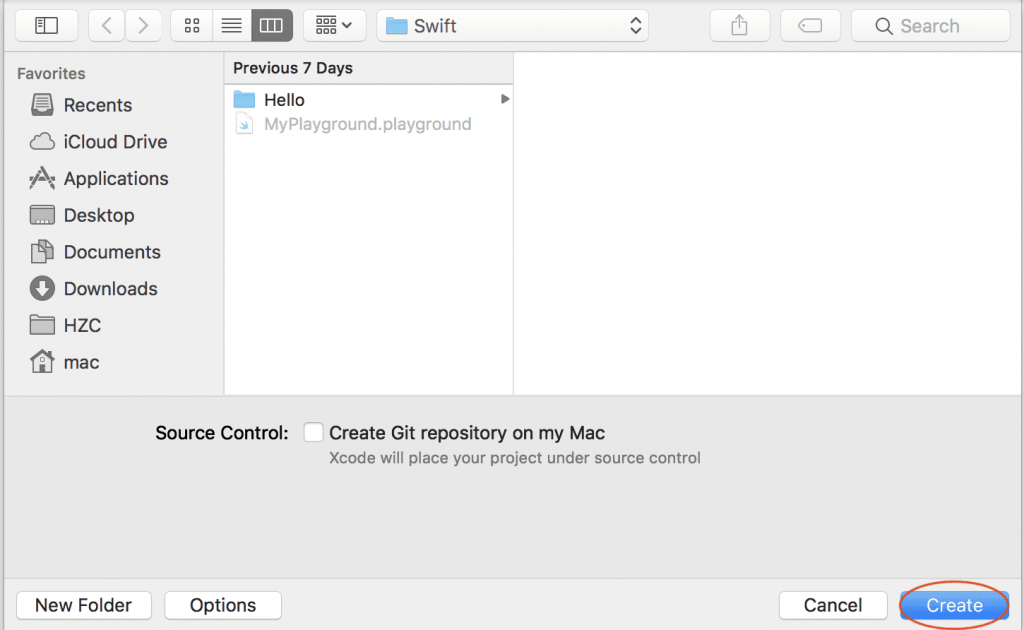Switch to column view
Viewport: 1024px width, 630px height.
(271, 26)
